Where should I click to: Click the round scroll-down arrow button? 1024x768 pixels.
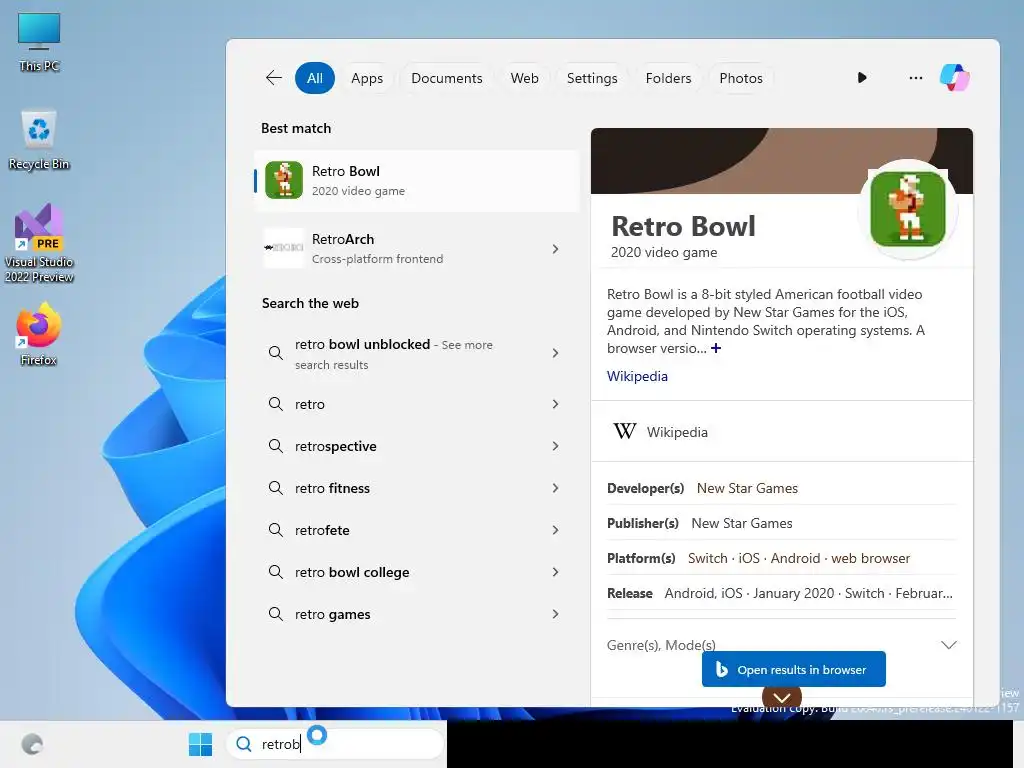(x=782, y=697)
